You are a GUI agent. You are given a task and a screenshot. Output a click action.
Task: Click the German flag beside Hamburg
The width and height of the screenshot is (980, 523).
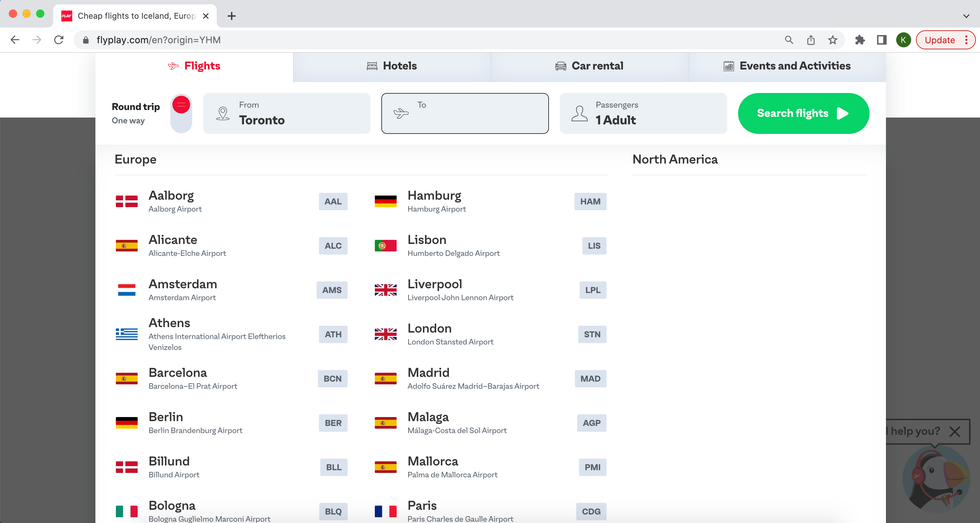click(x=386, y=201)
